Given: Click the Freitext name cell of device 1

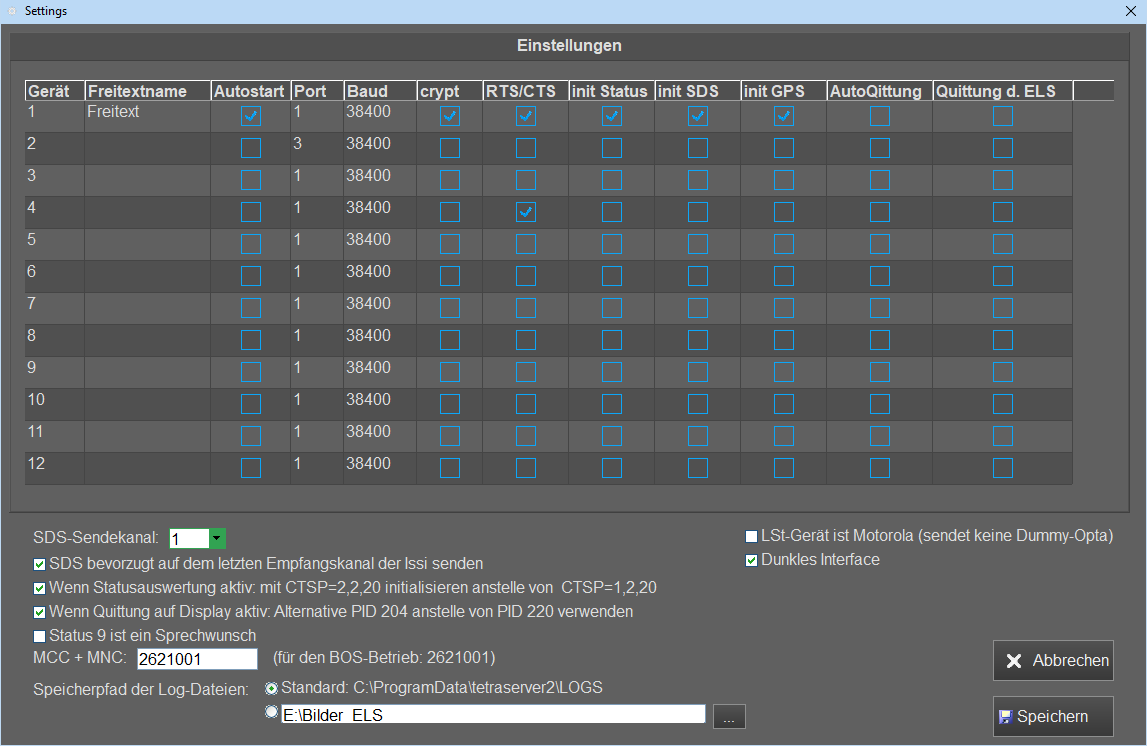Looking at the screenshot, I should click(x=148, y=116).
